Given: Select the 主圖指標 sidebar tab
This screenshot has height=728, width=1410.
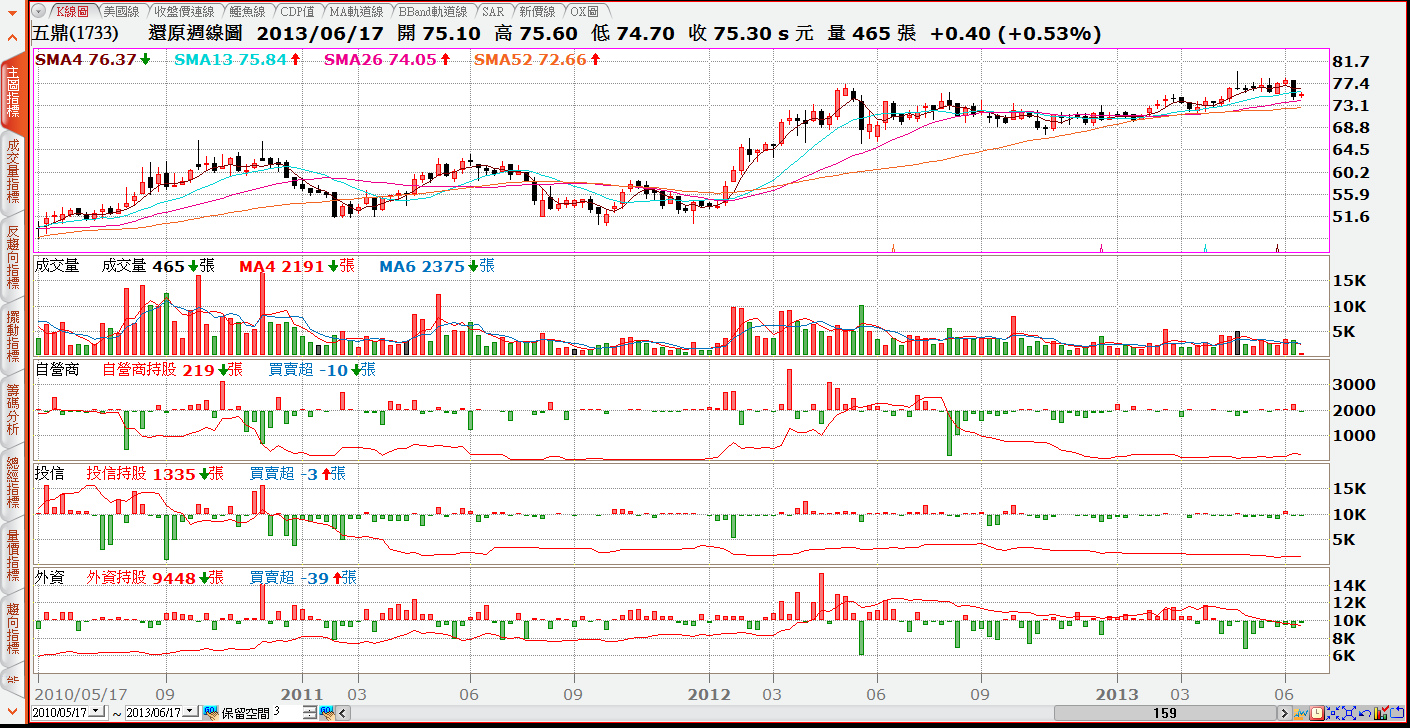Looking at the screenshot, I should coord(13,92).
